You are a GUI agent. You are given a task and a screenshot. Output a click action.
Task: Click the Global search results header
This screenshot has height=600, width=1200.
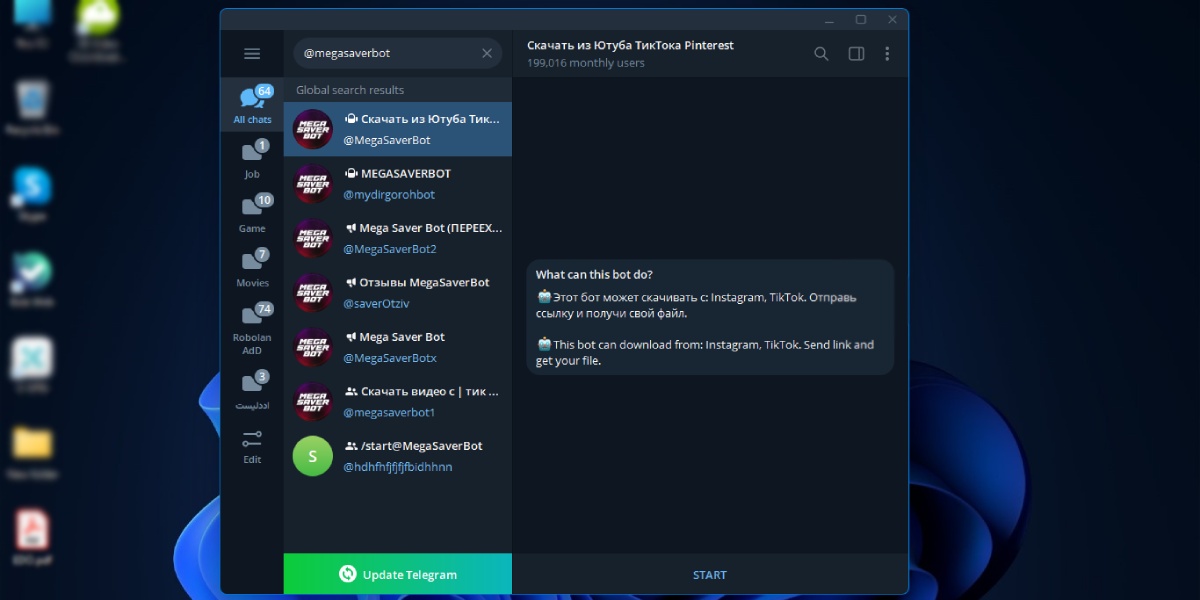point(350,90)
